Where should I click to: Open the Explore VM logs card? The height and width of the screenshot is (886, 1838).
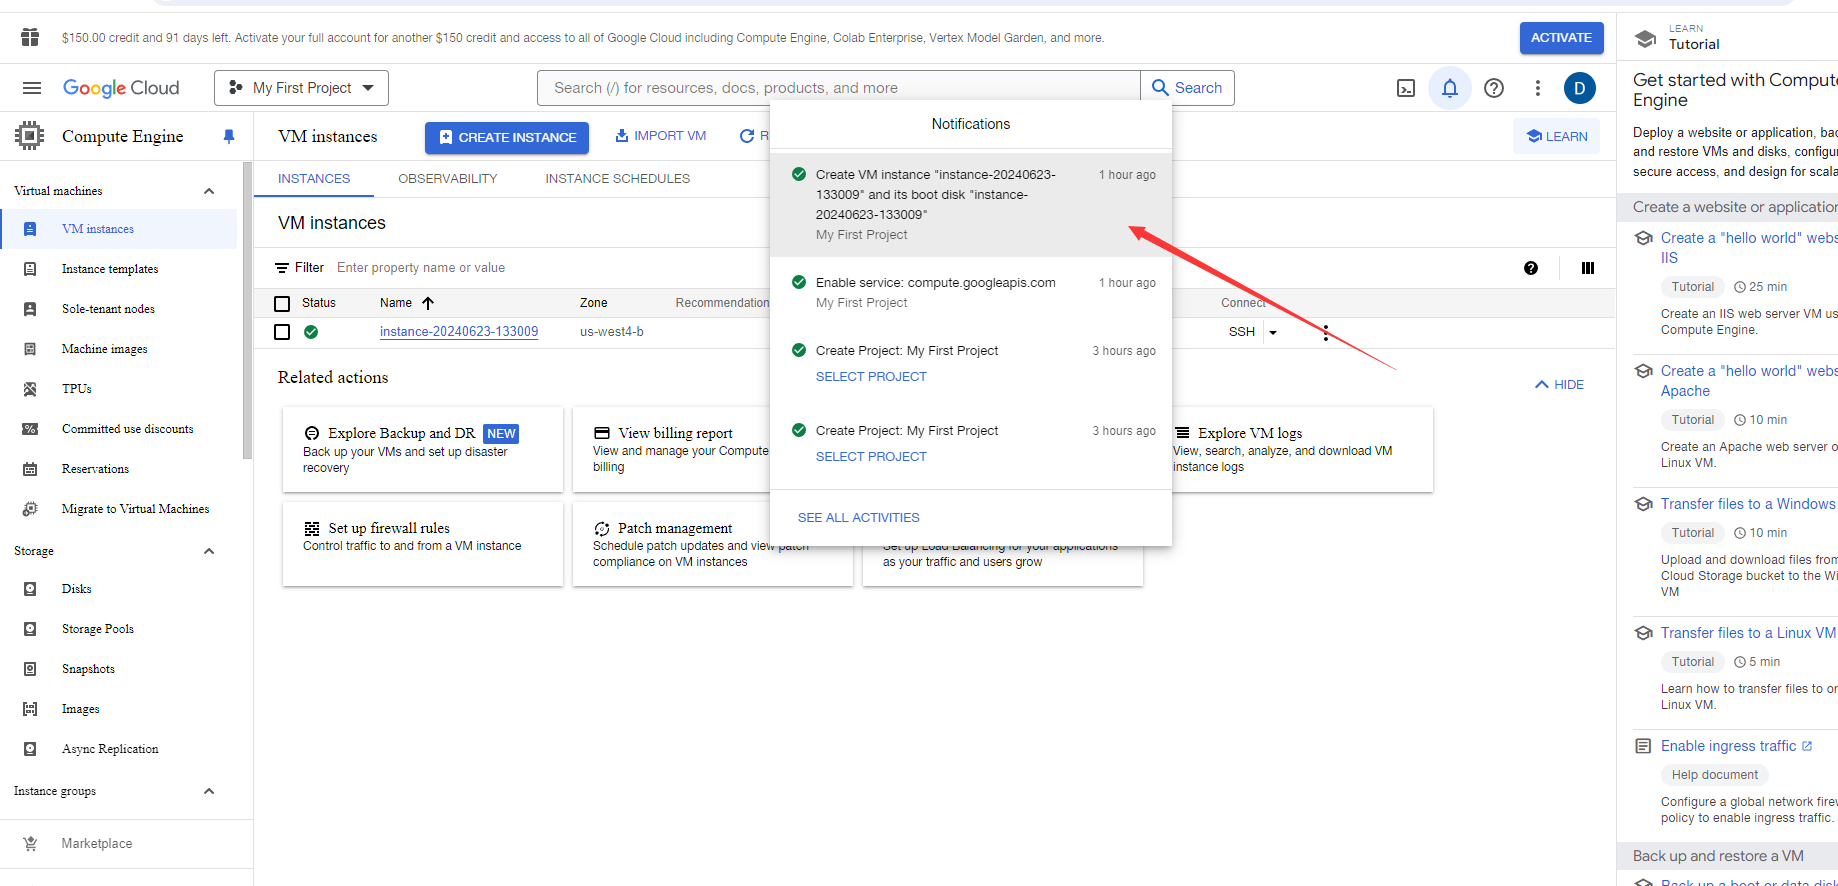click(1302, 450)
